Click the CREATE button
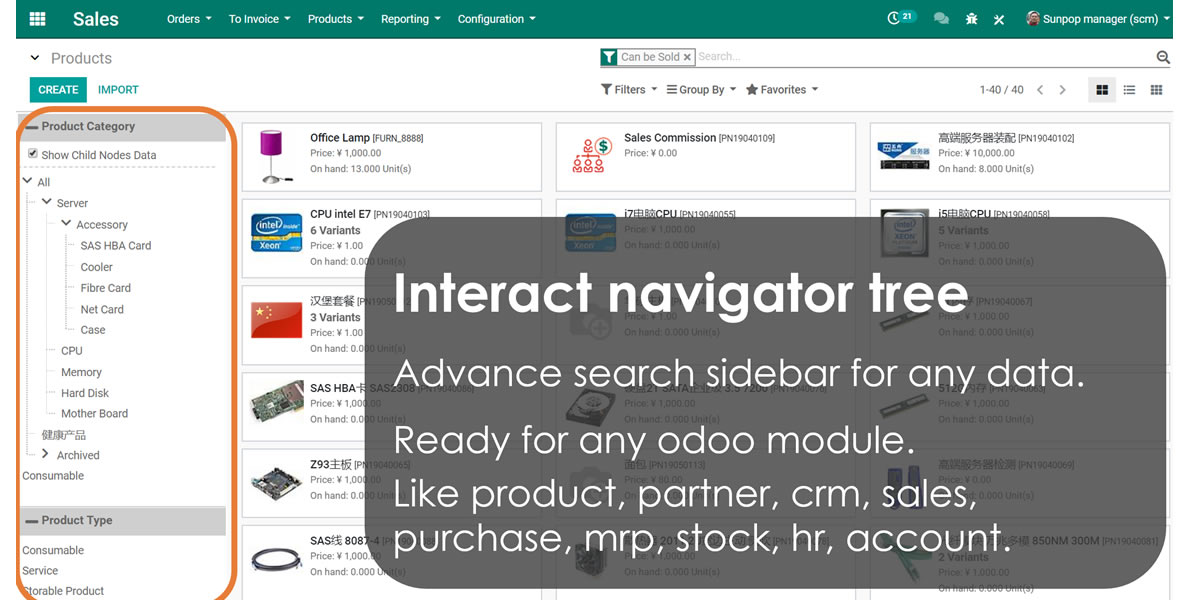This screenshot has height=600, width=1200. point(58,90)
